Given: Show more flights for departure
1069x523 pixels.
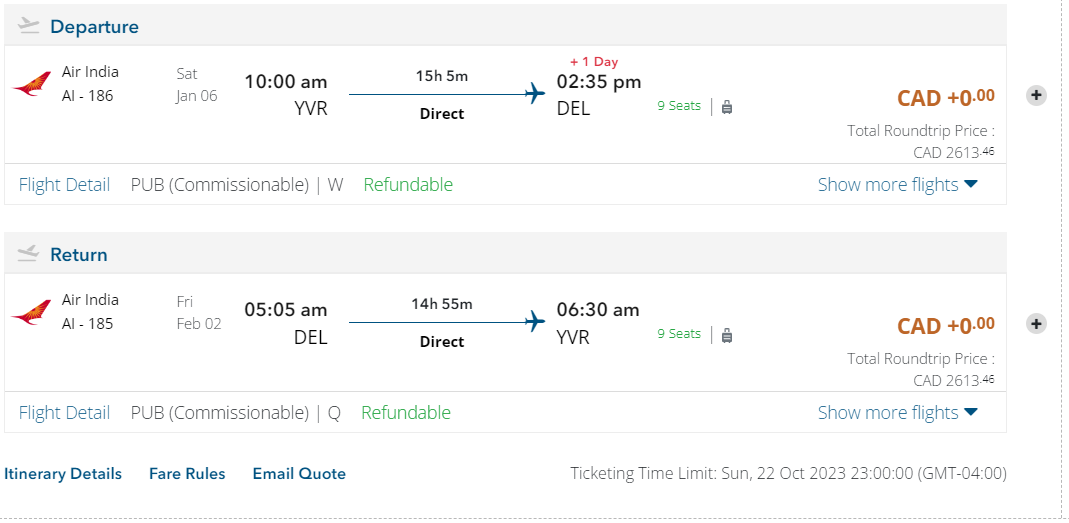Looking at the screenshot, I should [897, 185].
